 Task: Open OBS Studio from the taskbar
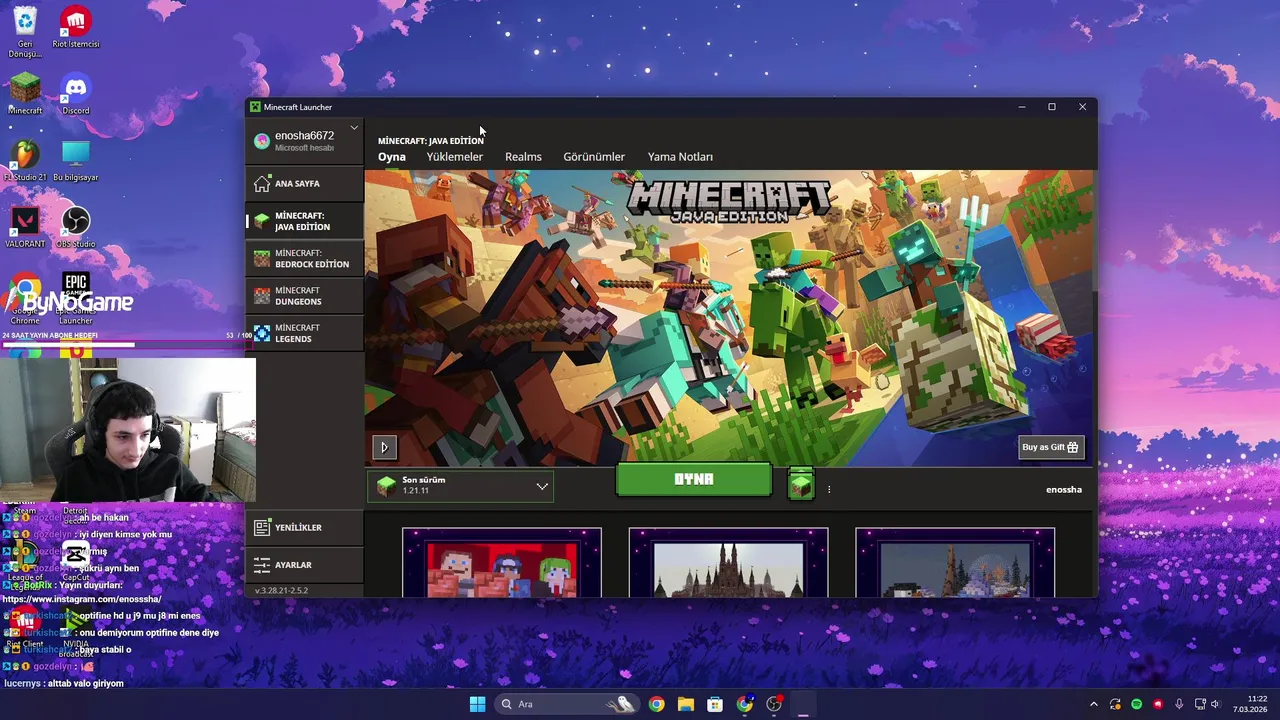774,704
